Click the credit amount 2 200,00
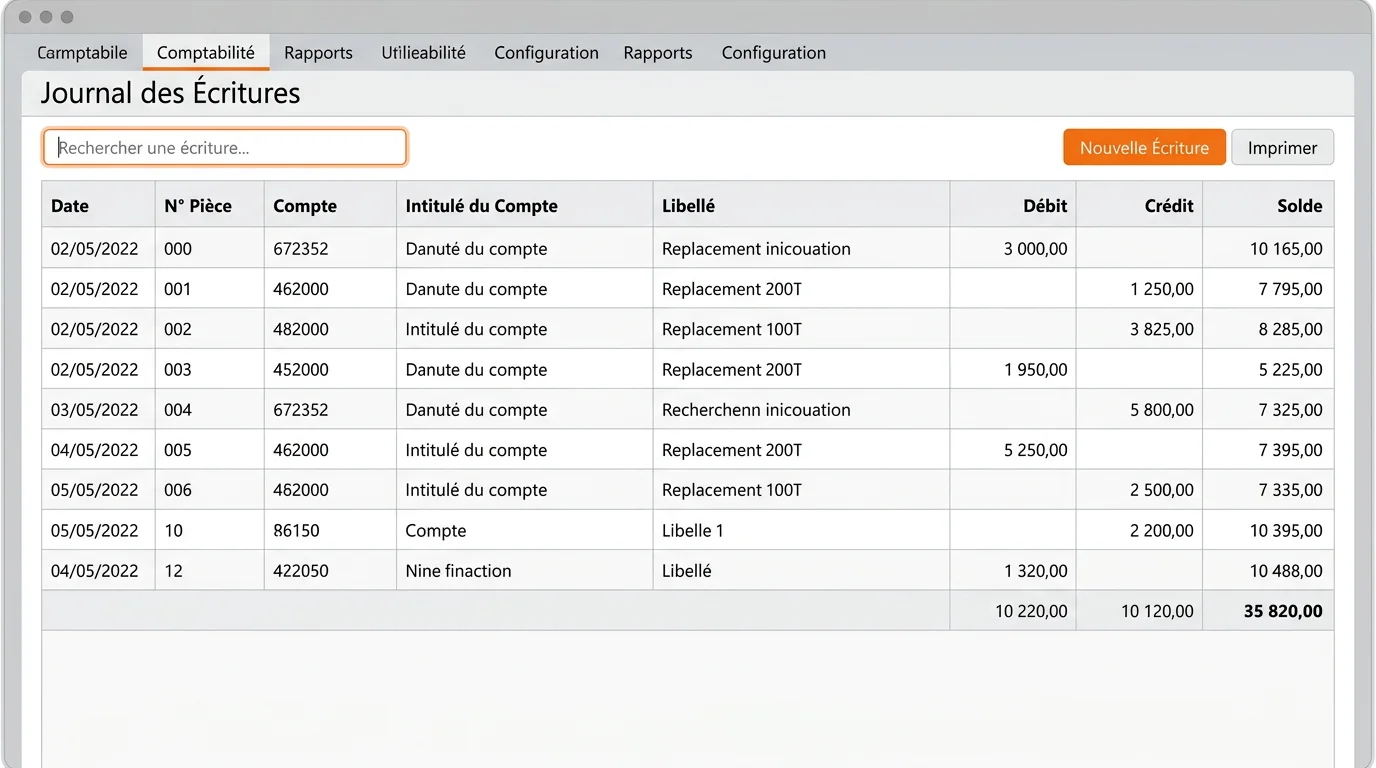The height and width of the screenshot is (768, 1376). pyautogui.click(x=1162, y=530)
